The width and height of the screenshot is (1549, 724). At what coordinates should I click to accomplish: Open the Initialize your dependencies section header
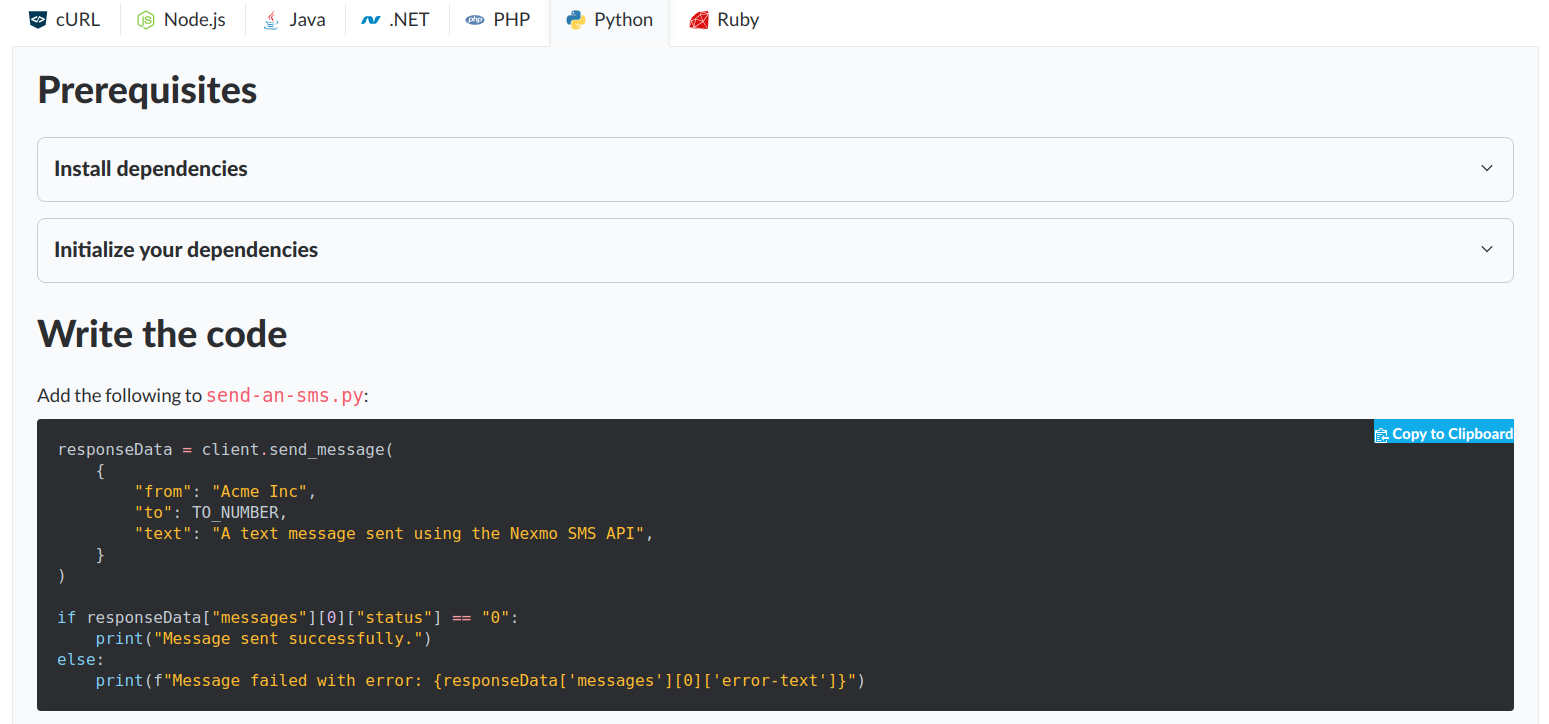coord(775,250)
